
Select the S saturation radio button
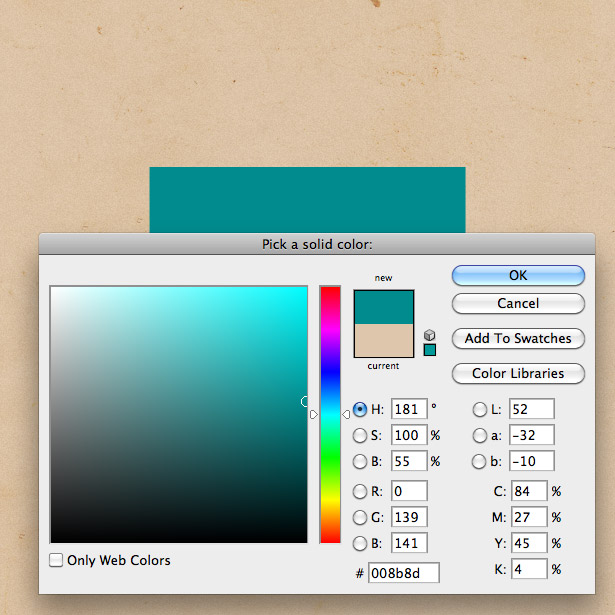click(360, 435)
